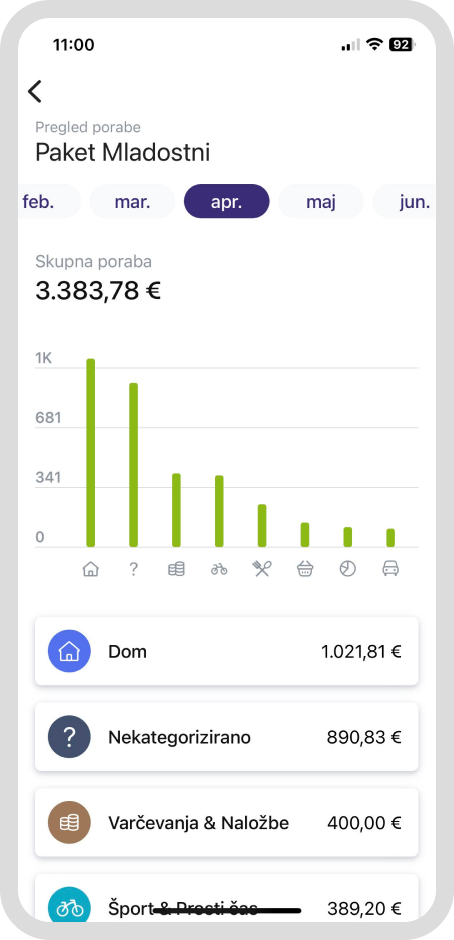Select the fork and knife icon under the chart
Image resolution: width=454 pixels, height=940 pixels.
click(x=262, y=569)
